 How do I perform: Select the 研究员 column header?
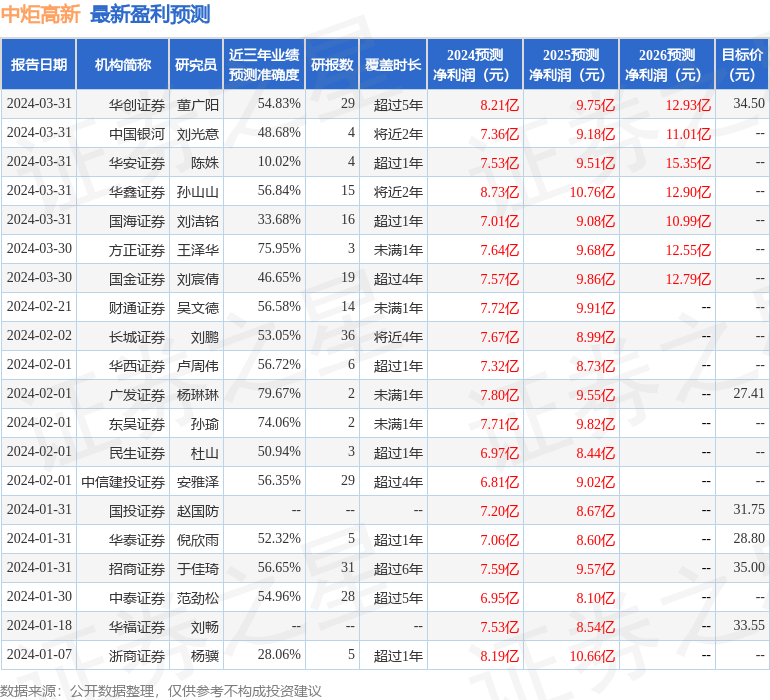pyautogui.click(x=196, y=64)
